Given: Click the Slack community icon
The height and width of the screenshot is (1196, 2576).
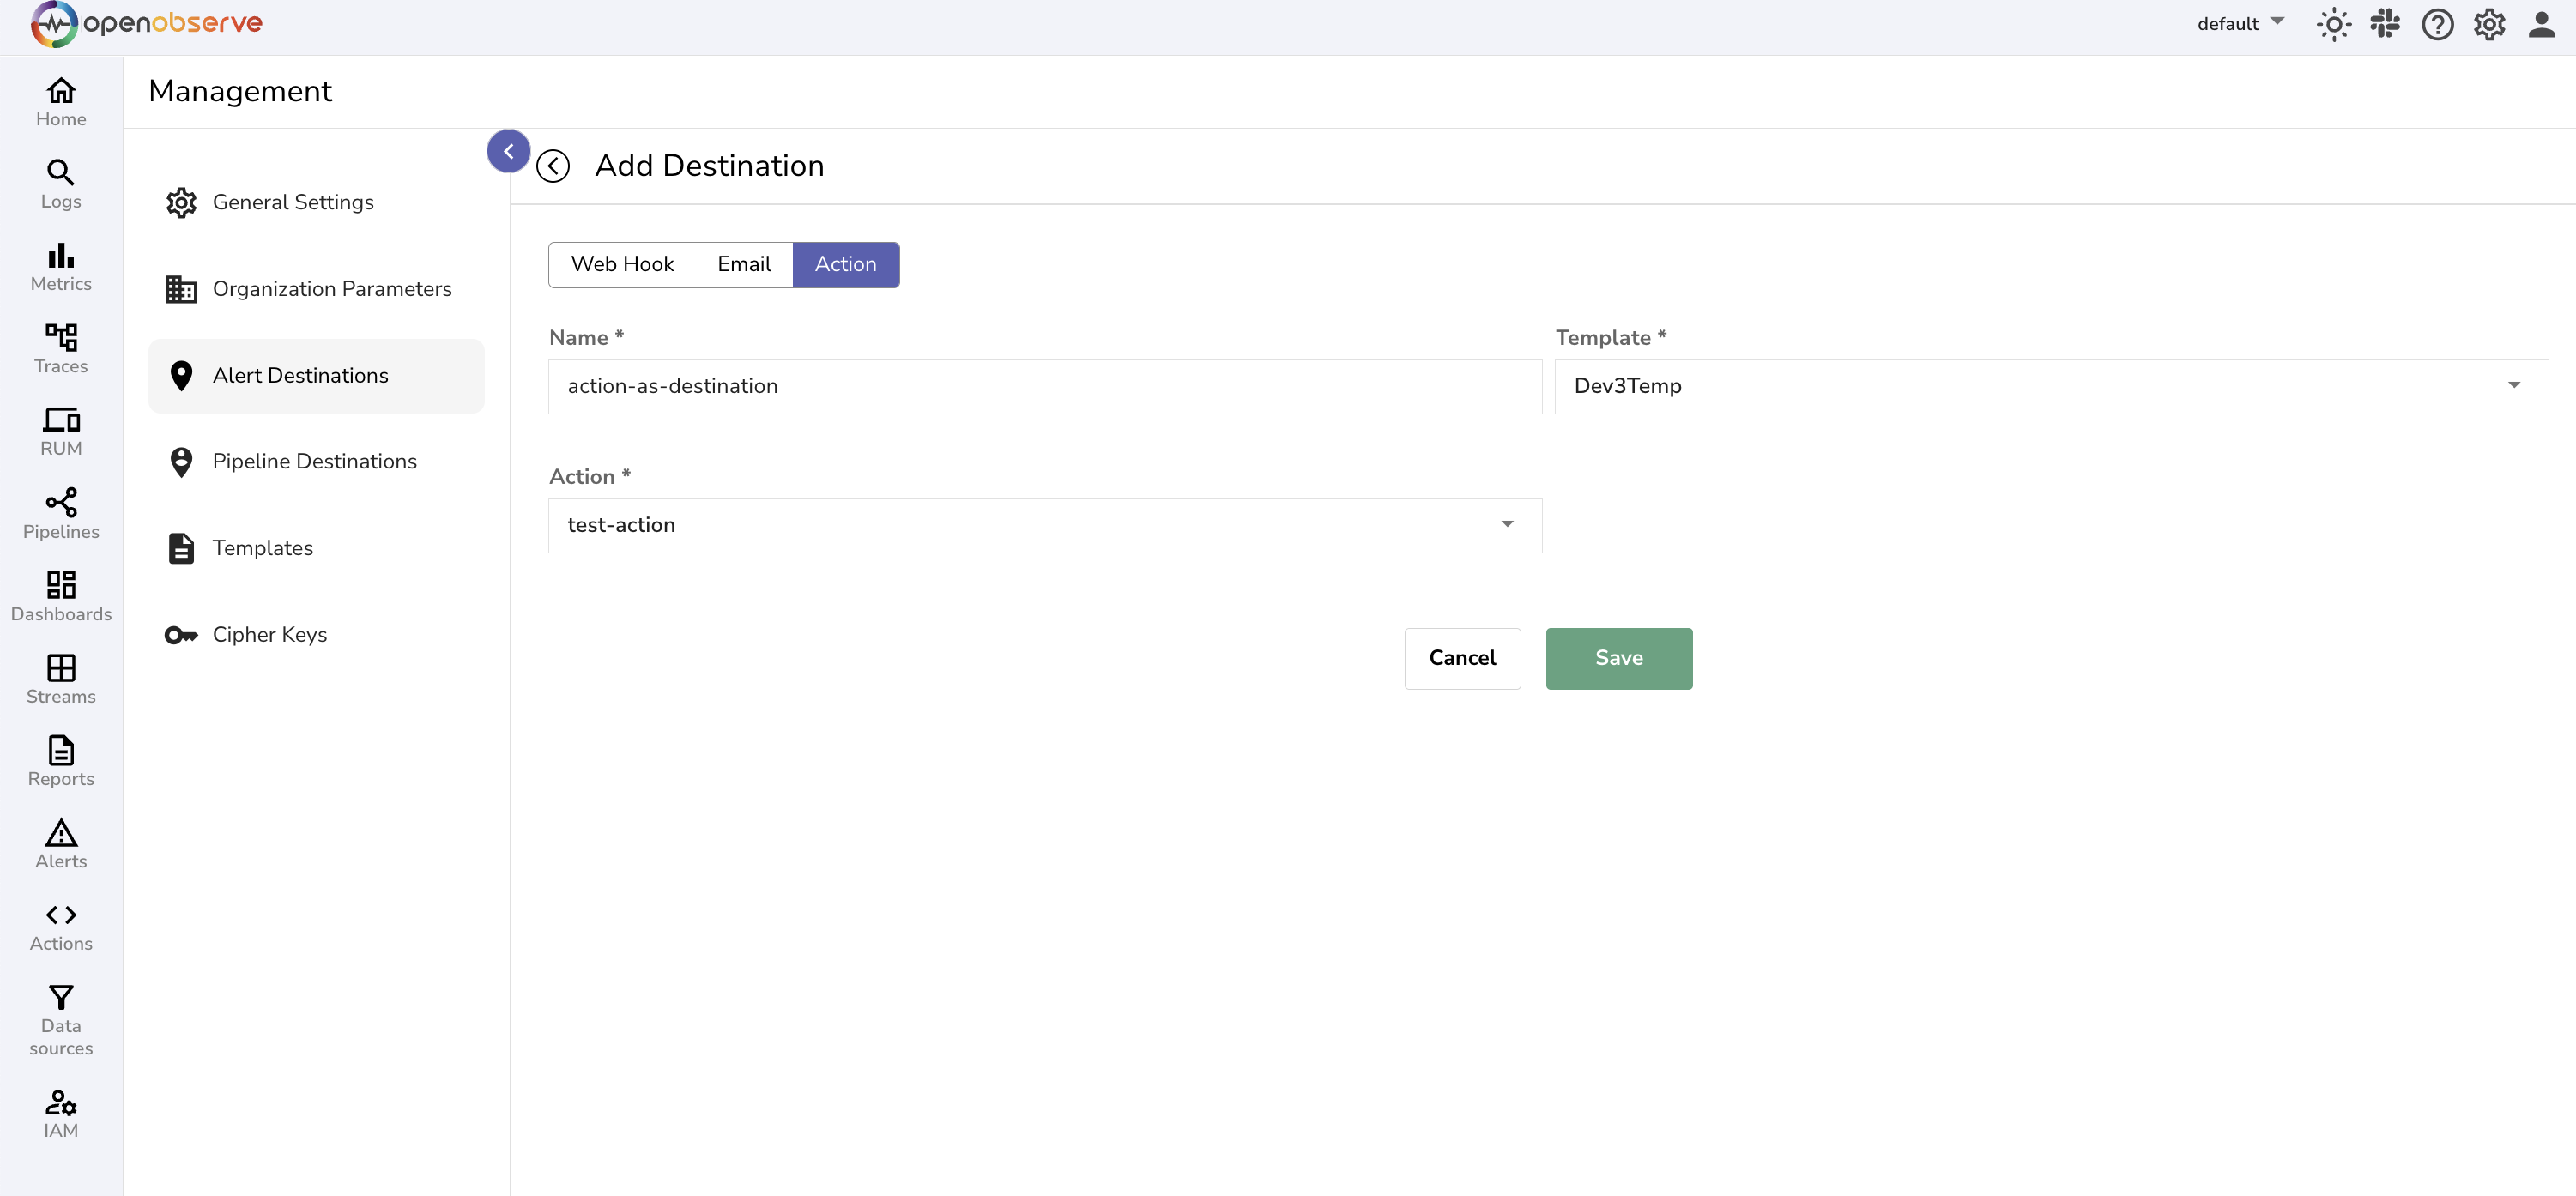Looking at the screenshot, I should [2385, 24].
